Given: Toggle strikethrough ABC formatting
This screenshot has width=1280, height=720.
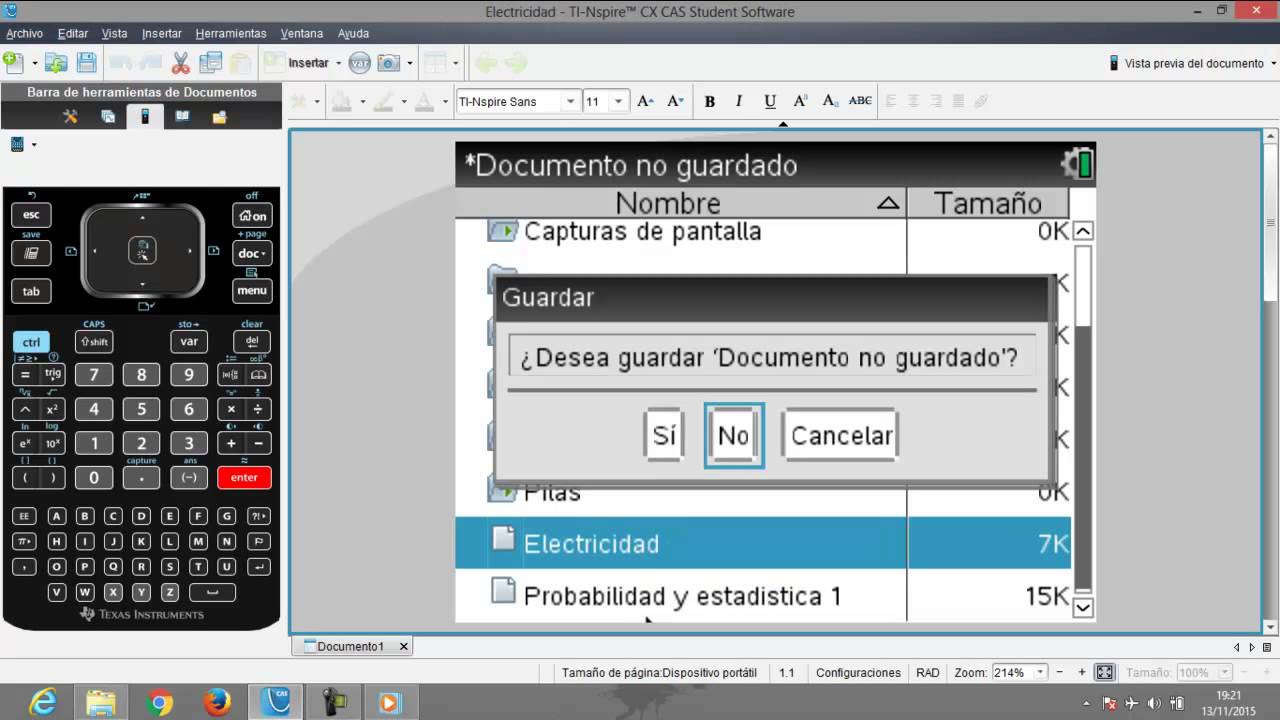Looking at the screenshot, I should tap(860, 101).
